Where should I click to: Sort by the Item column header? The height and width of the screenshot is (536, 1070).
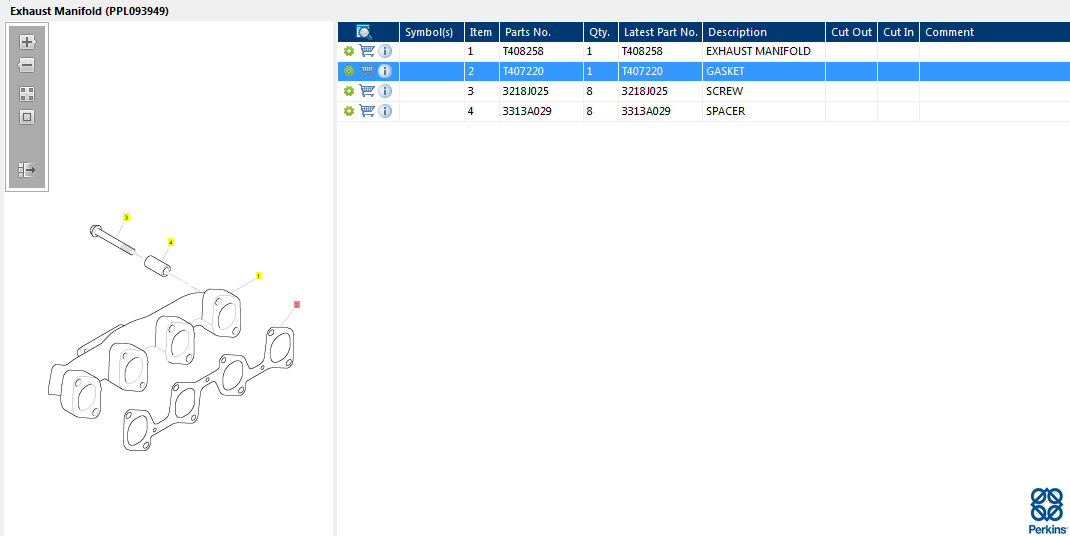pyautogui.click(x=482, y=32)
